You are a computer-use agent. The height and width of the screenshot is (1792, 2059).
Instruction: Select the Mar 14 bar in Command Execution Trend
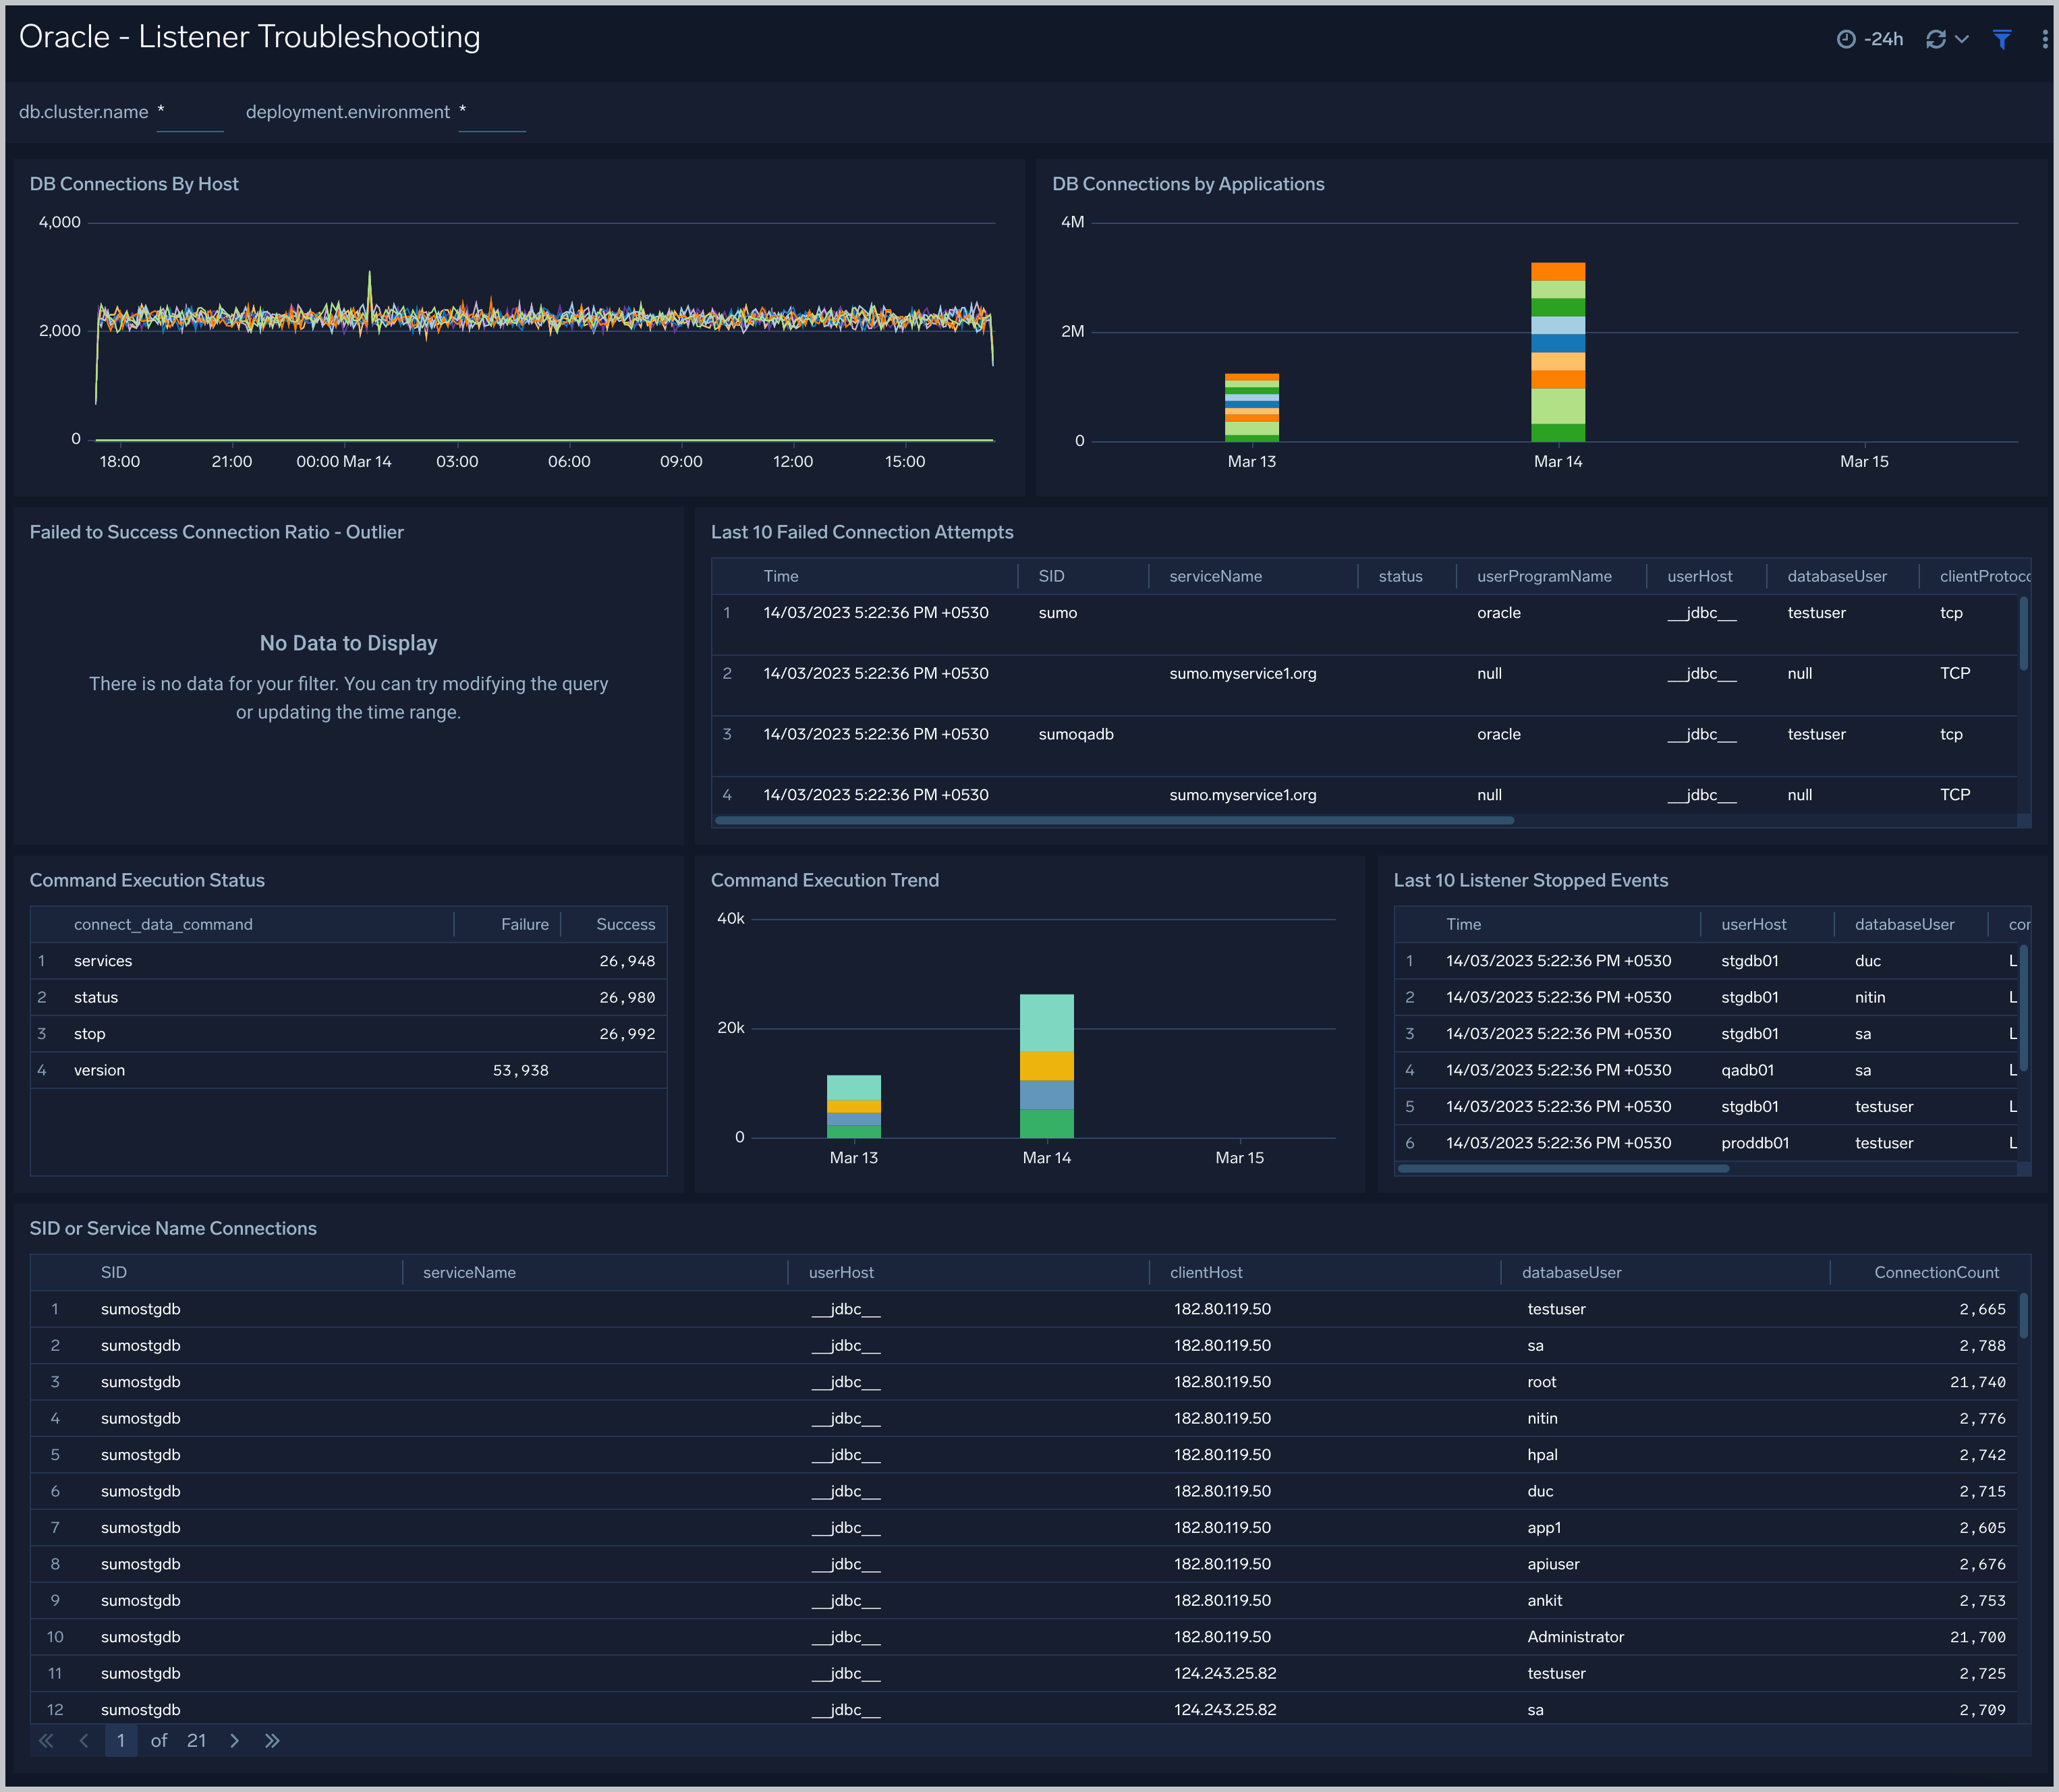[x=1047, y=1066]
